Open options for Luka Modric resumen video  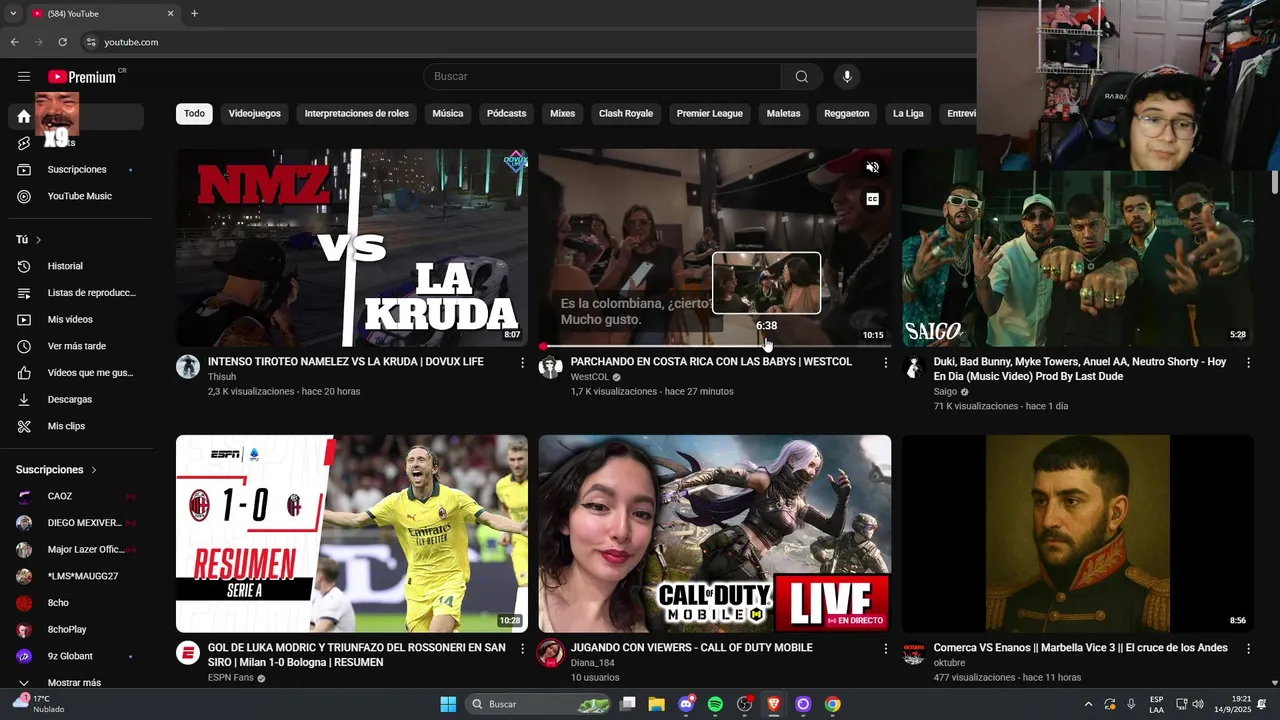click(522, 649)
